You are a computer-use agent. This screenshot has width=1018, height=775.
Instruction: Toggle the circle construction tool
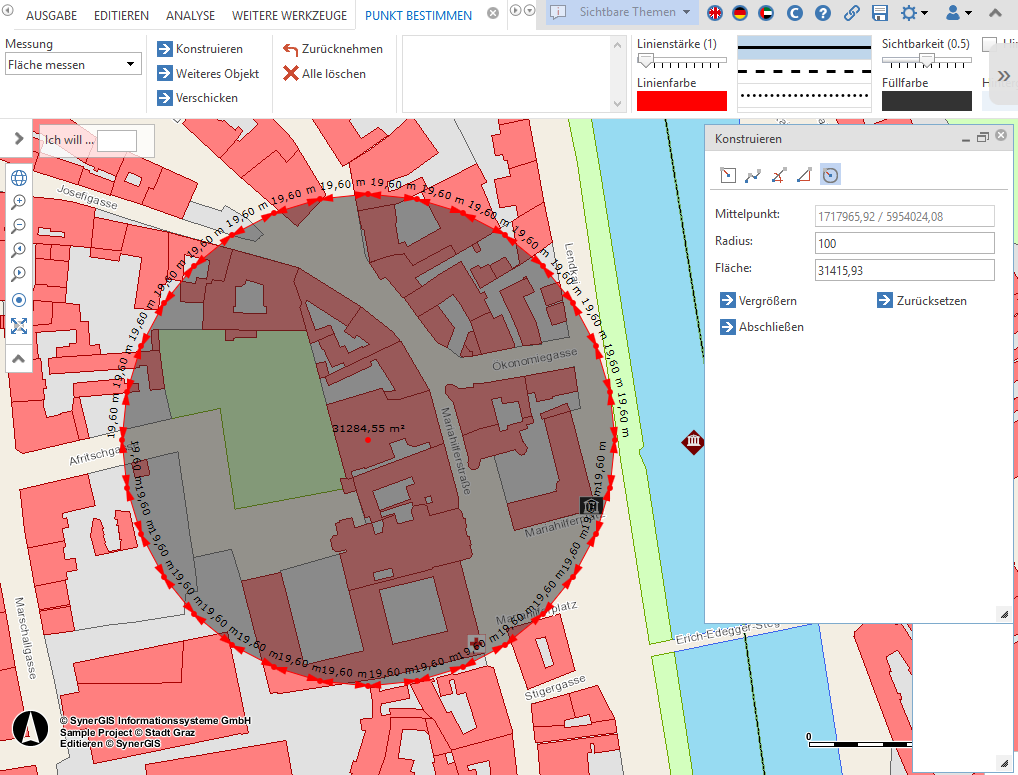click(x=831, y=175)
